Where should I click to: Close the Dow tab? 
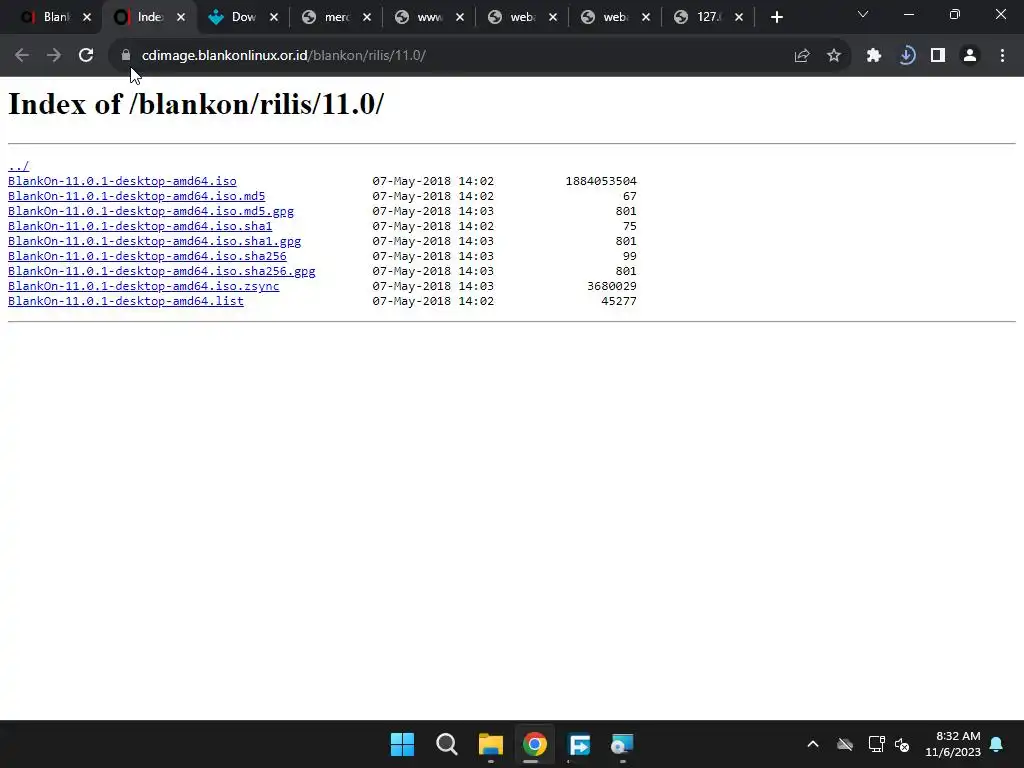tap(274, 18)
